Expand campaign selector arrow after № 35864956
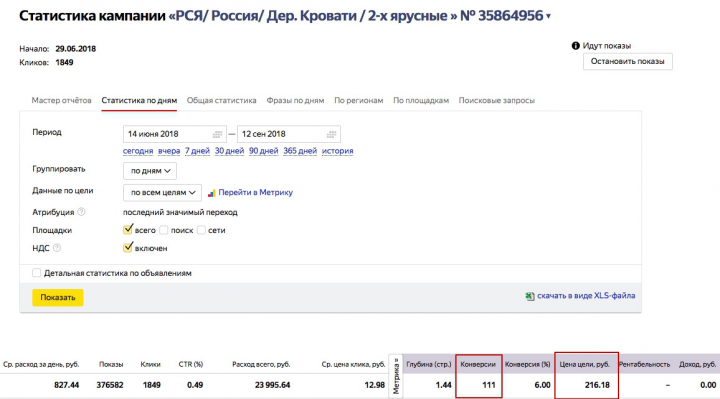The image size is (720, 399). [548, 17]
